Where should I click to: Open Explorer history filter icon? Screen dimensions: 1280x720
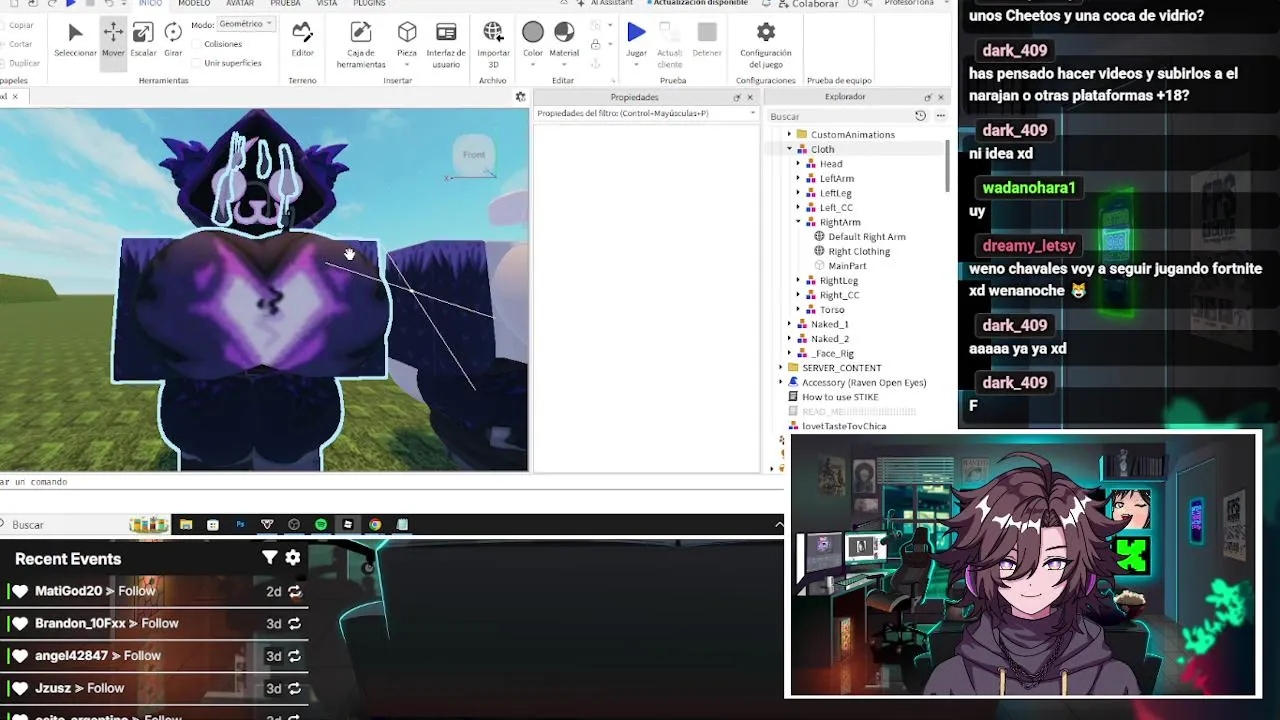(920, 116)
